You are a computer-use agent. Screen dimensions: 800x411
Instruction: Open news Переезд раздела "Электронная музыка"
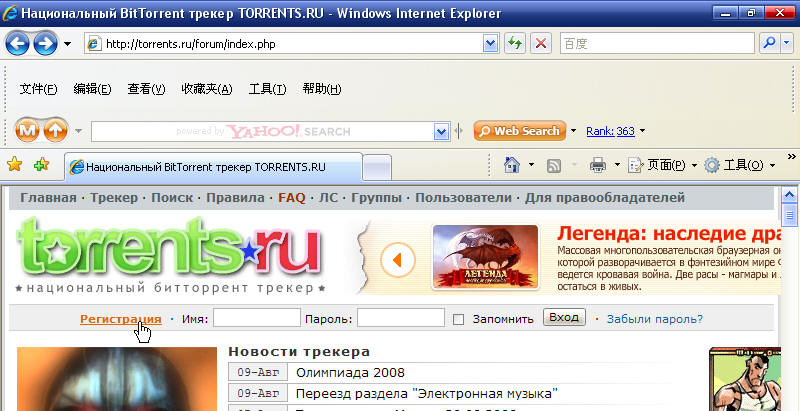[427, 394]
